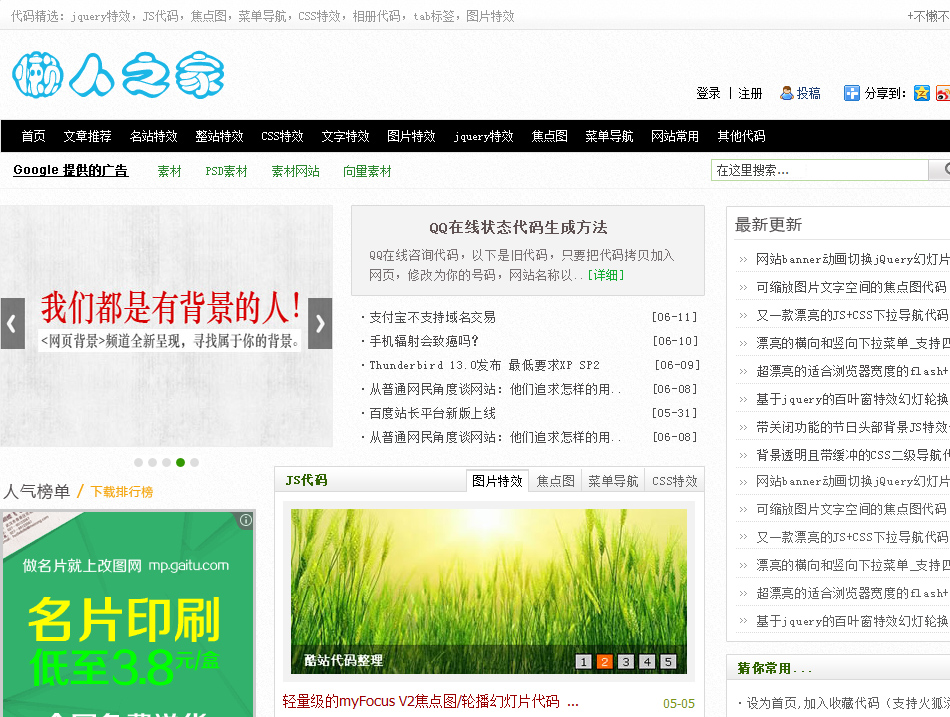Click the 登录 login link
This screenshot has width=950, height=717.
point(708,93)
